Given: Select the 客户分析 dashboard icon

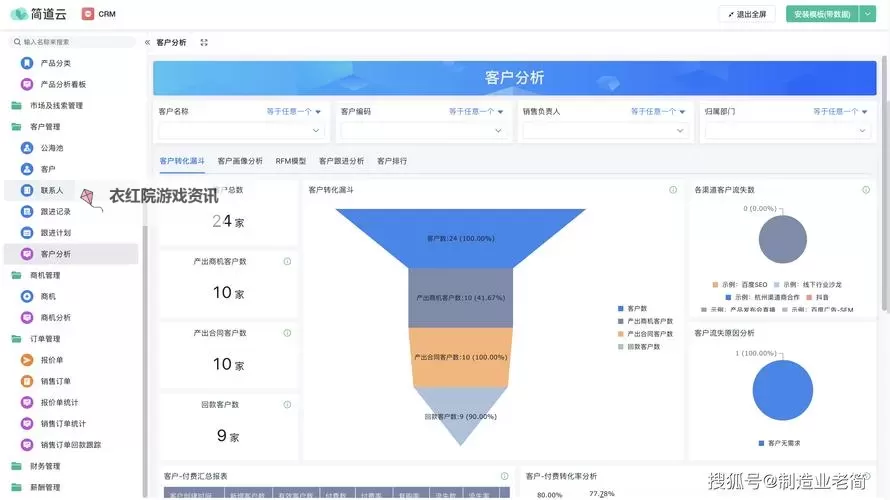Looking at the screenshot, I should (27, 254).
